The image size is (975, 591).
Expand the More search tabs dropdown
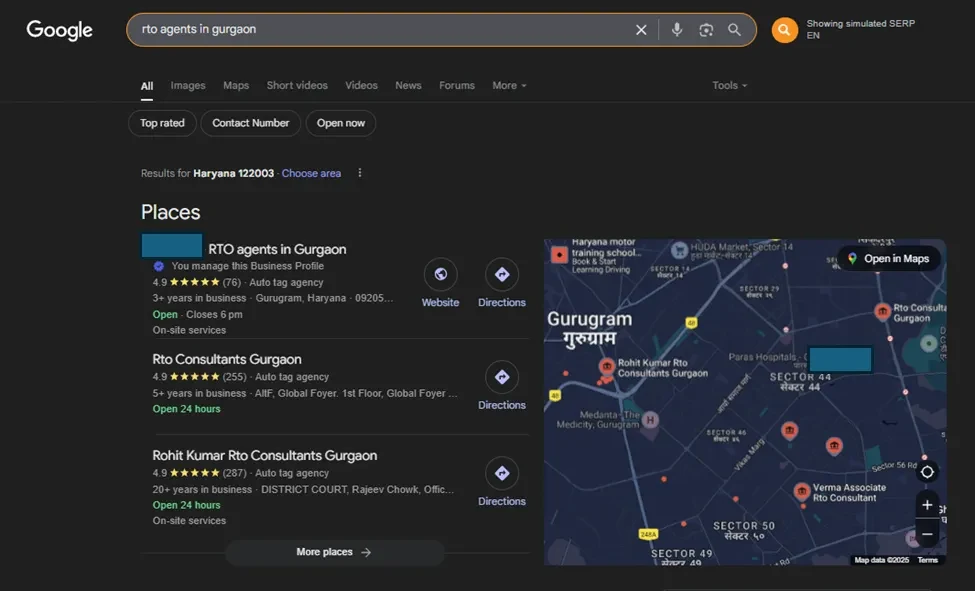[509, 85]
